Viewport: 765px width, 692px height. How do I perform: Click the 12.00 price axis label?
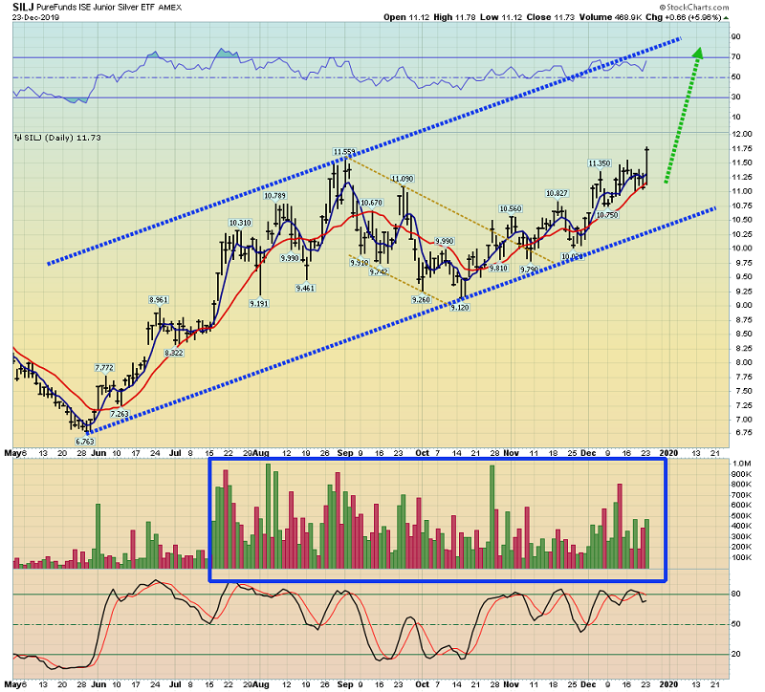coord(742,134)
